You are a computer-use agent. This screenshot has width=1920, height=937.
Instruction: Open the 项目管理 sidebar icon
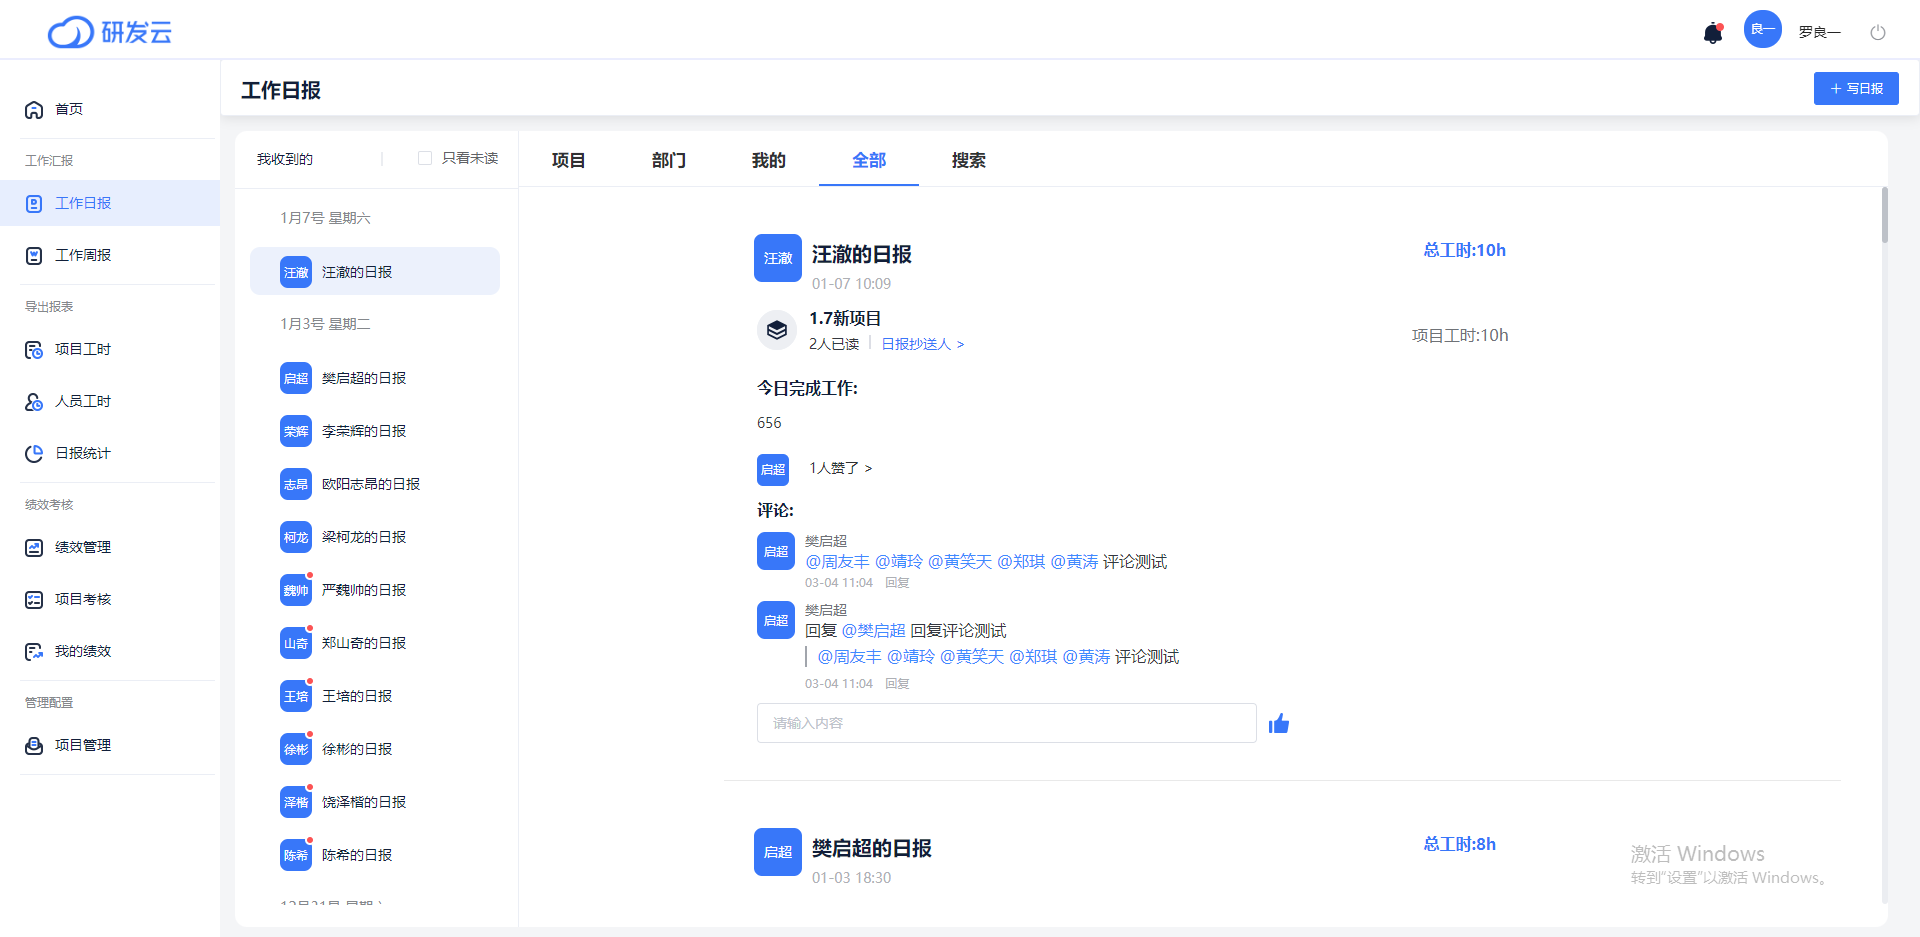[x=34, y=745]
